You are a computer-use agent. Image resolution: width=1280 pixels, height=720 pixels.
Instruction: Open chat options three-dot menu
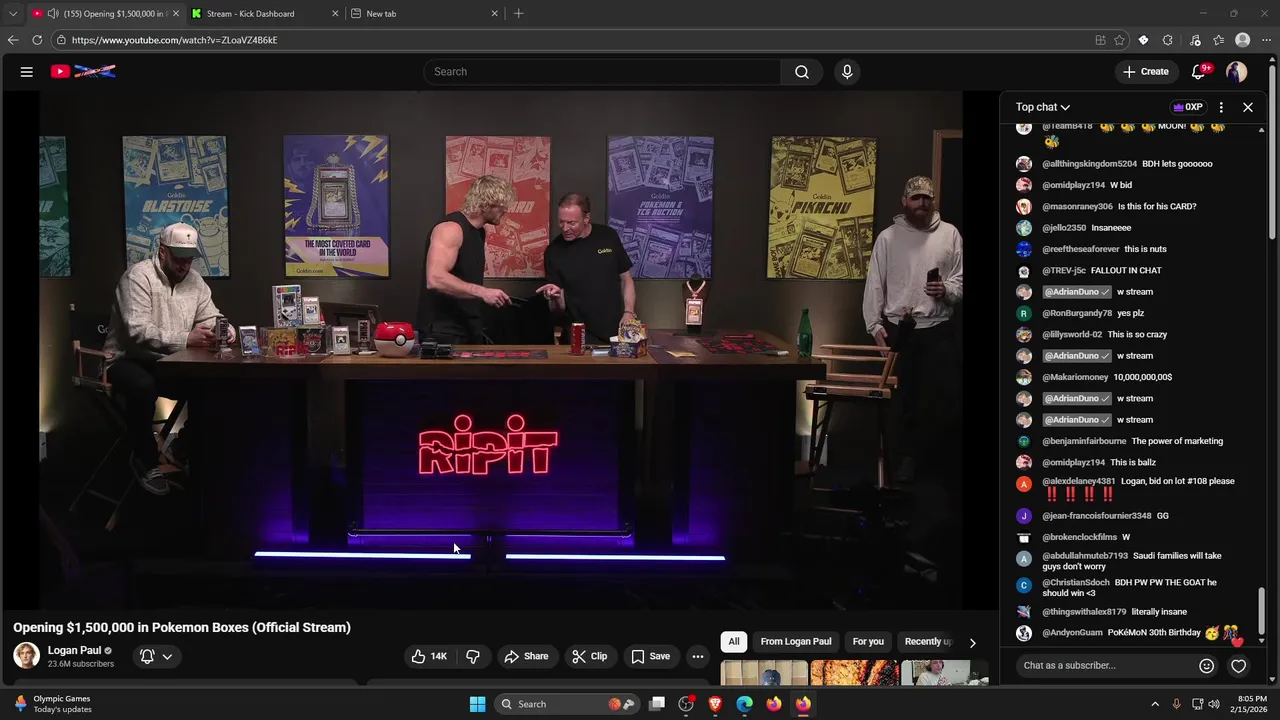tap(1221, 107)
